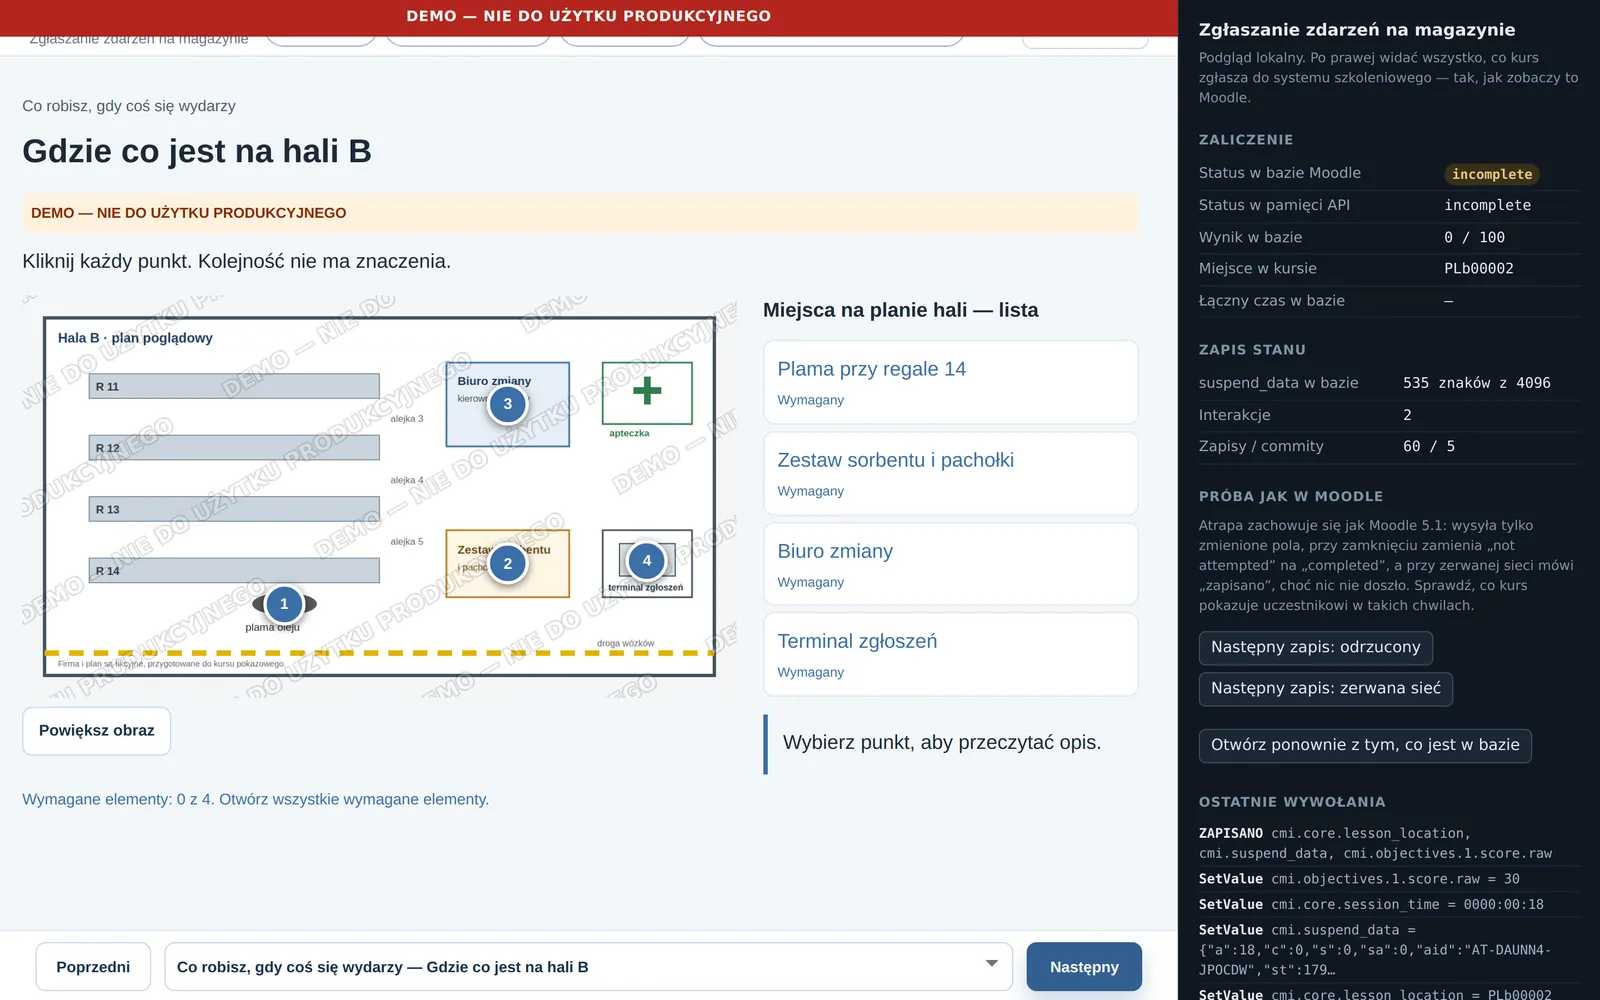Enlarge the plan with Powiększ obraz
This screenshot has width=1600, height=1000.
96,731
